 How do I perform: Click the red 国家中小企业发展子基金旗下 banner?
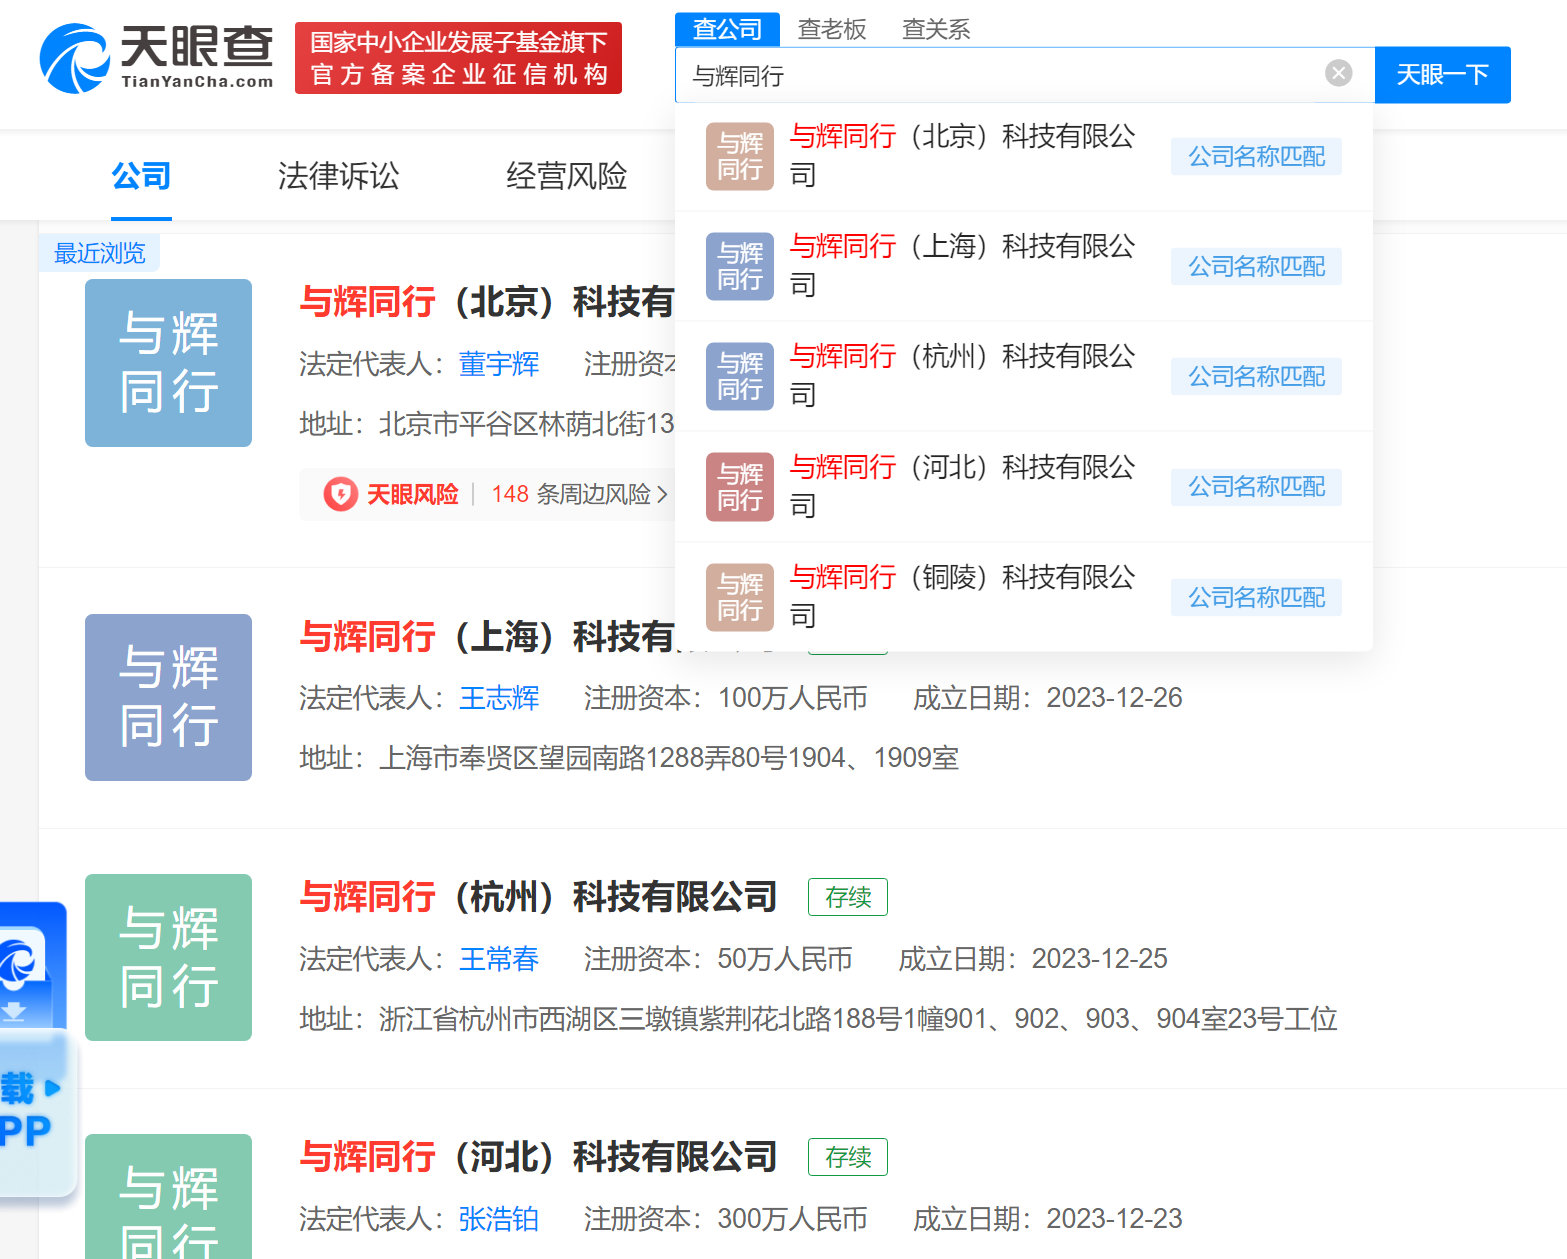click(458, 58)
